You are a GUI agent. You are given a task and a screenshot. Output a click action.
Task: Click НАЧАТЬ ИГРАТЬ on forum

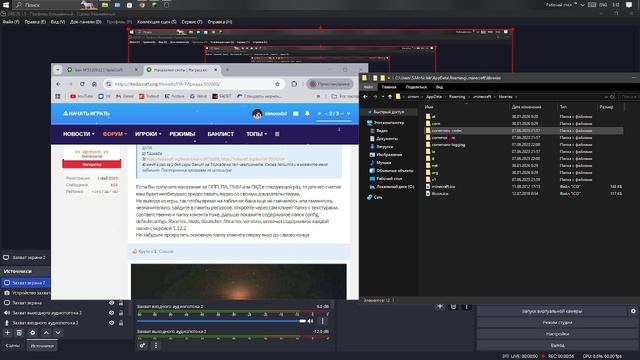86,113
